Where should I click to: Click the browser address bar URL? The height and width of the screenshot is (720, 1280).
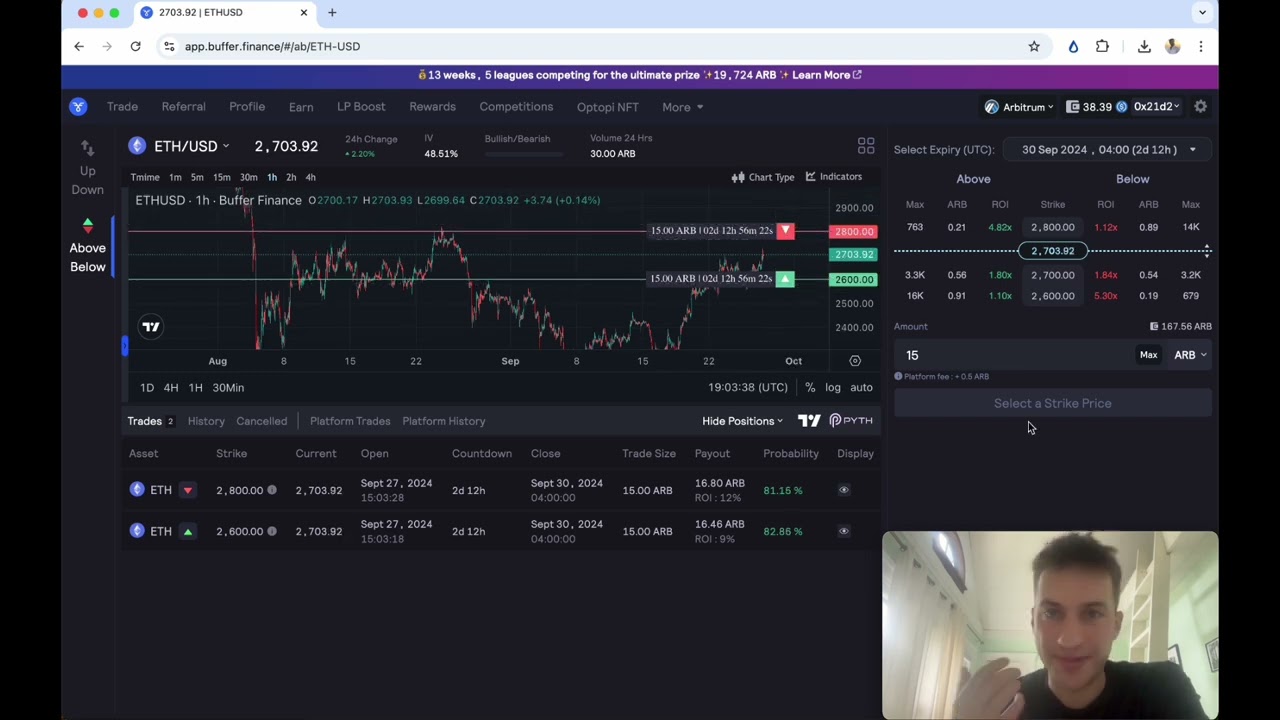pos(272,46)
